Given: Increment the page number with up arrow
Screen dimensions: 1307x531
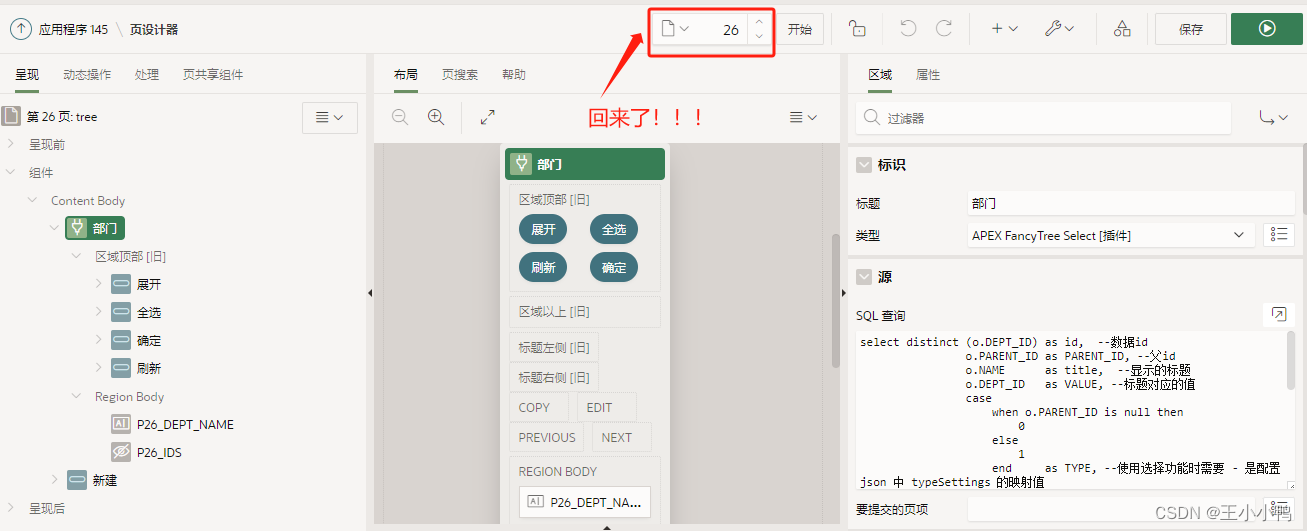Looking at the screenshot, I should [x=759, y=22].
